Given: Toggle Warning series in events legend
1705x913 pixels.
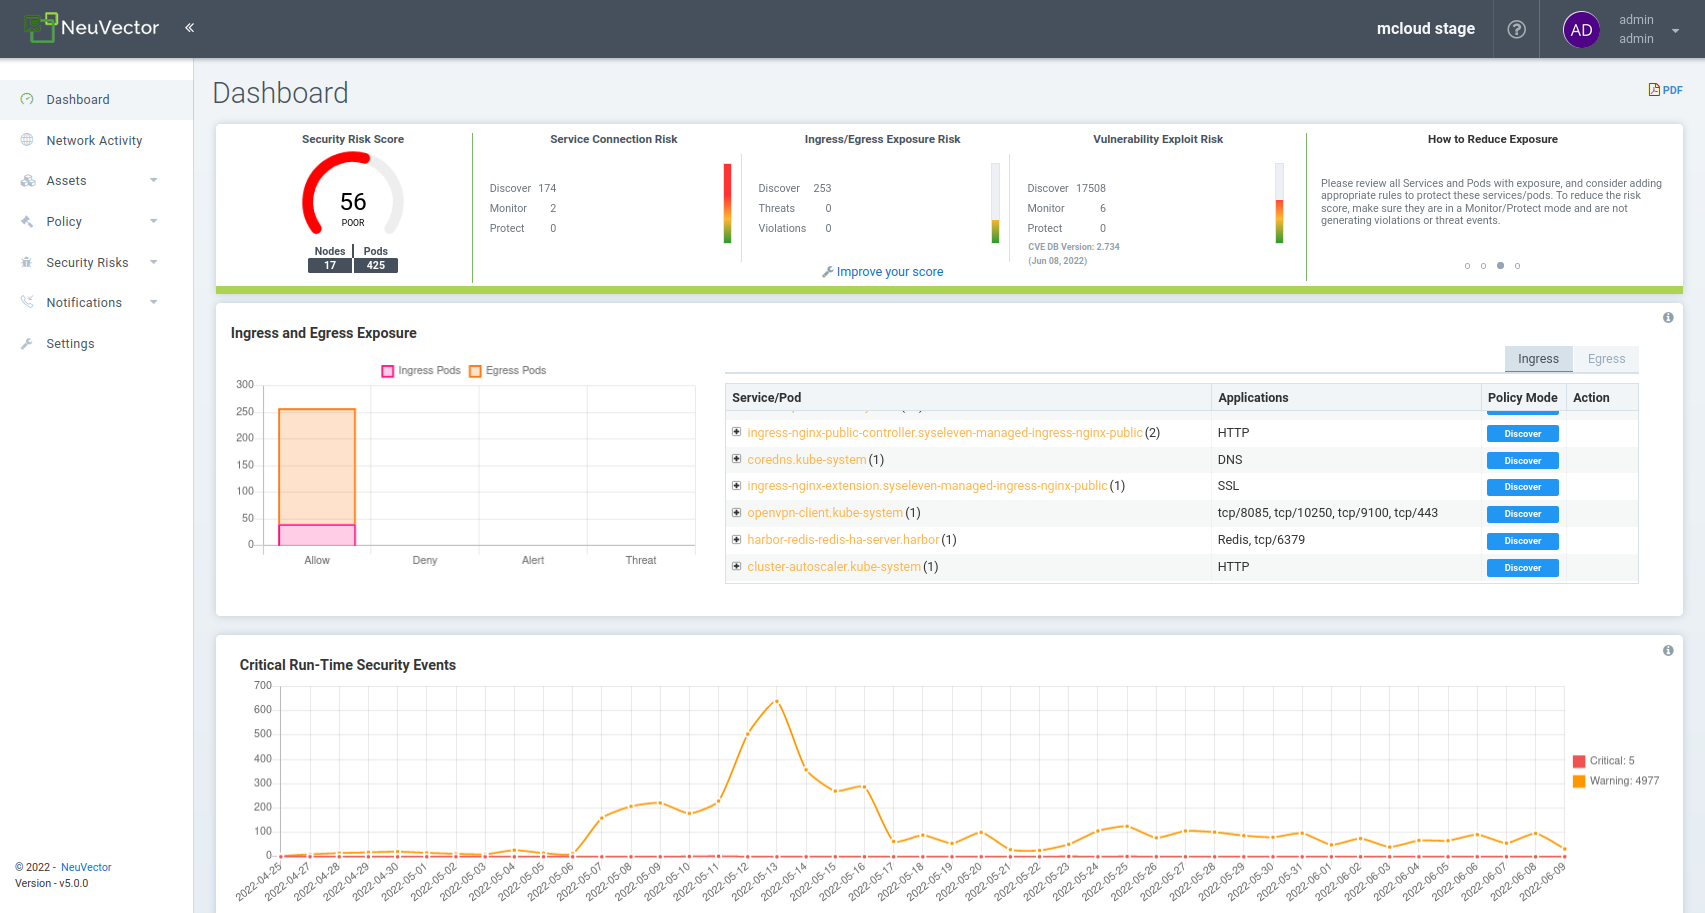Looking at the screenshot, I should [1615, 781].
